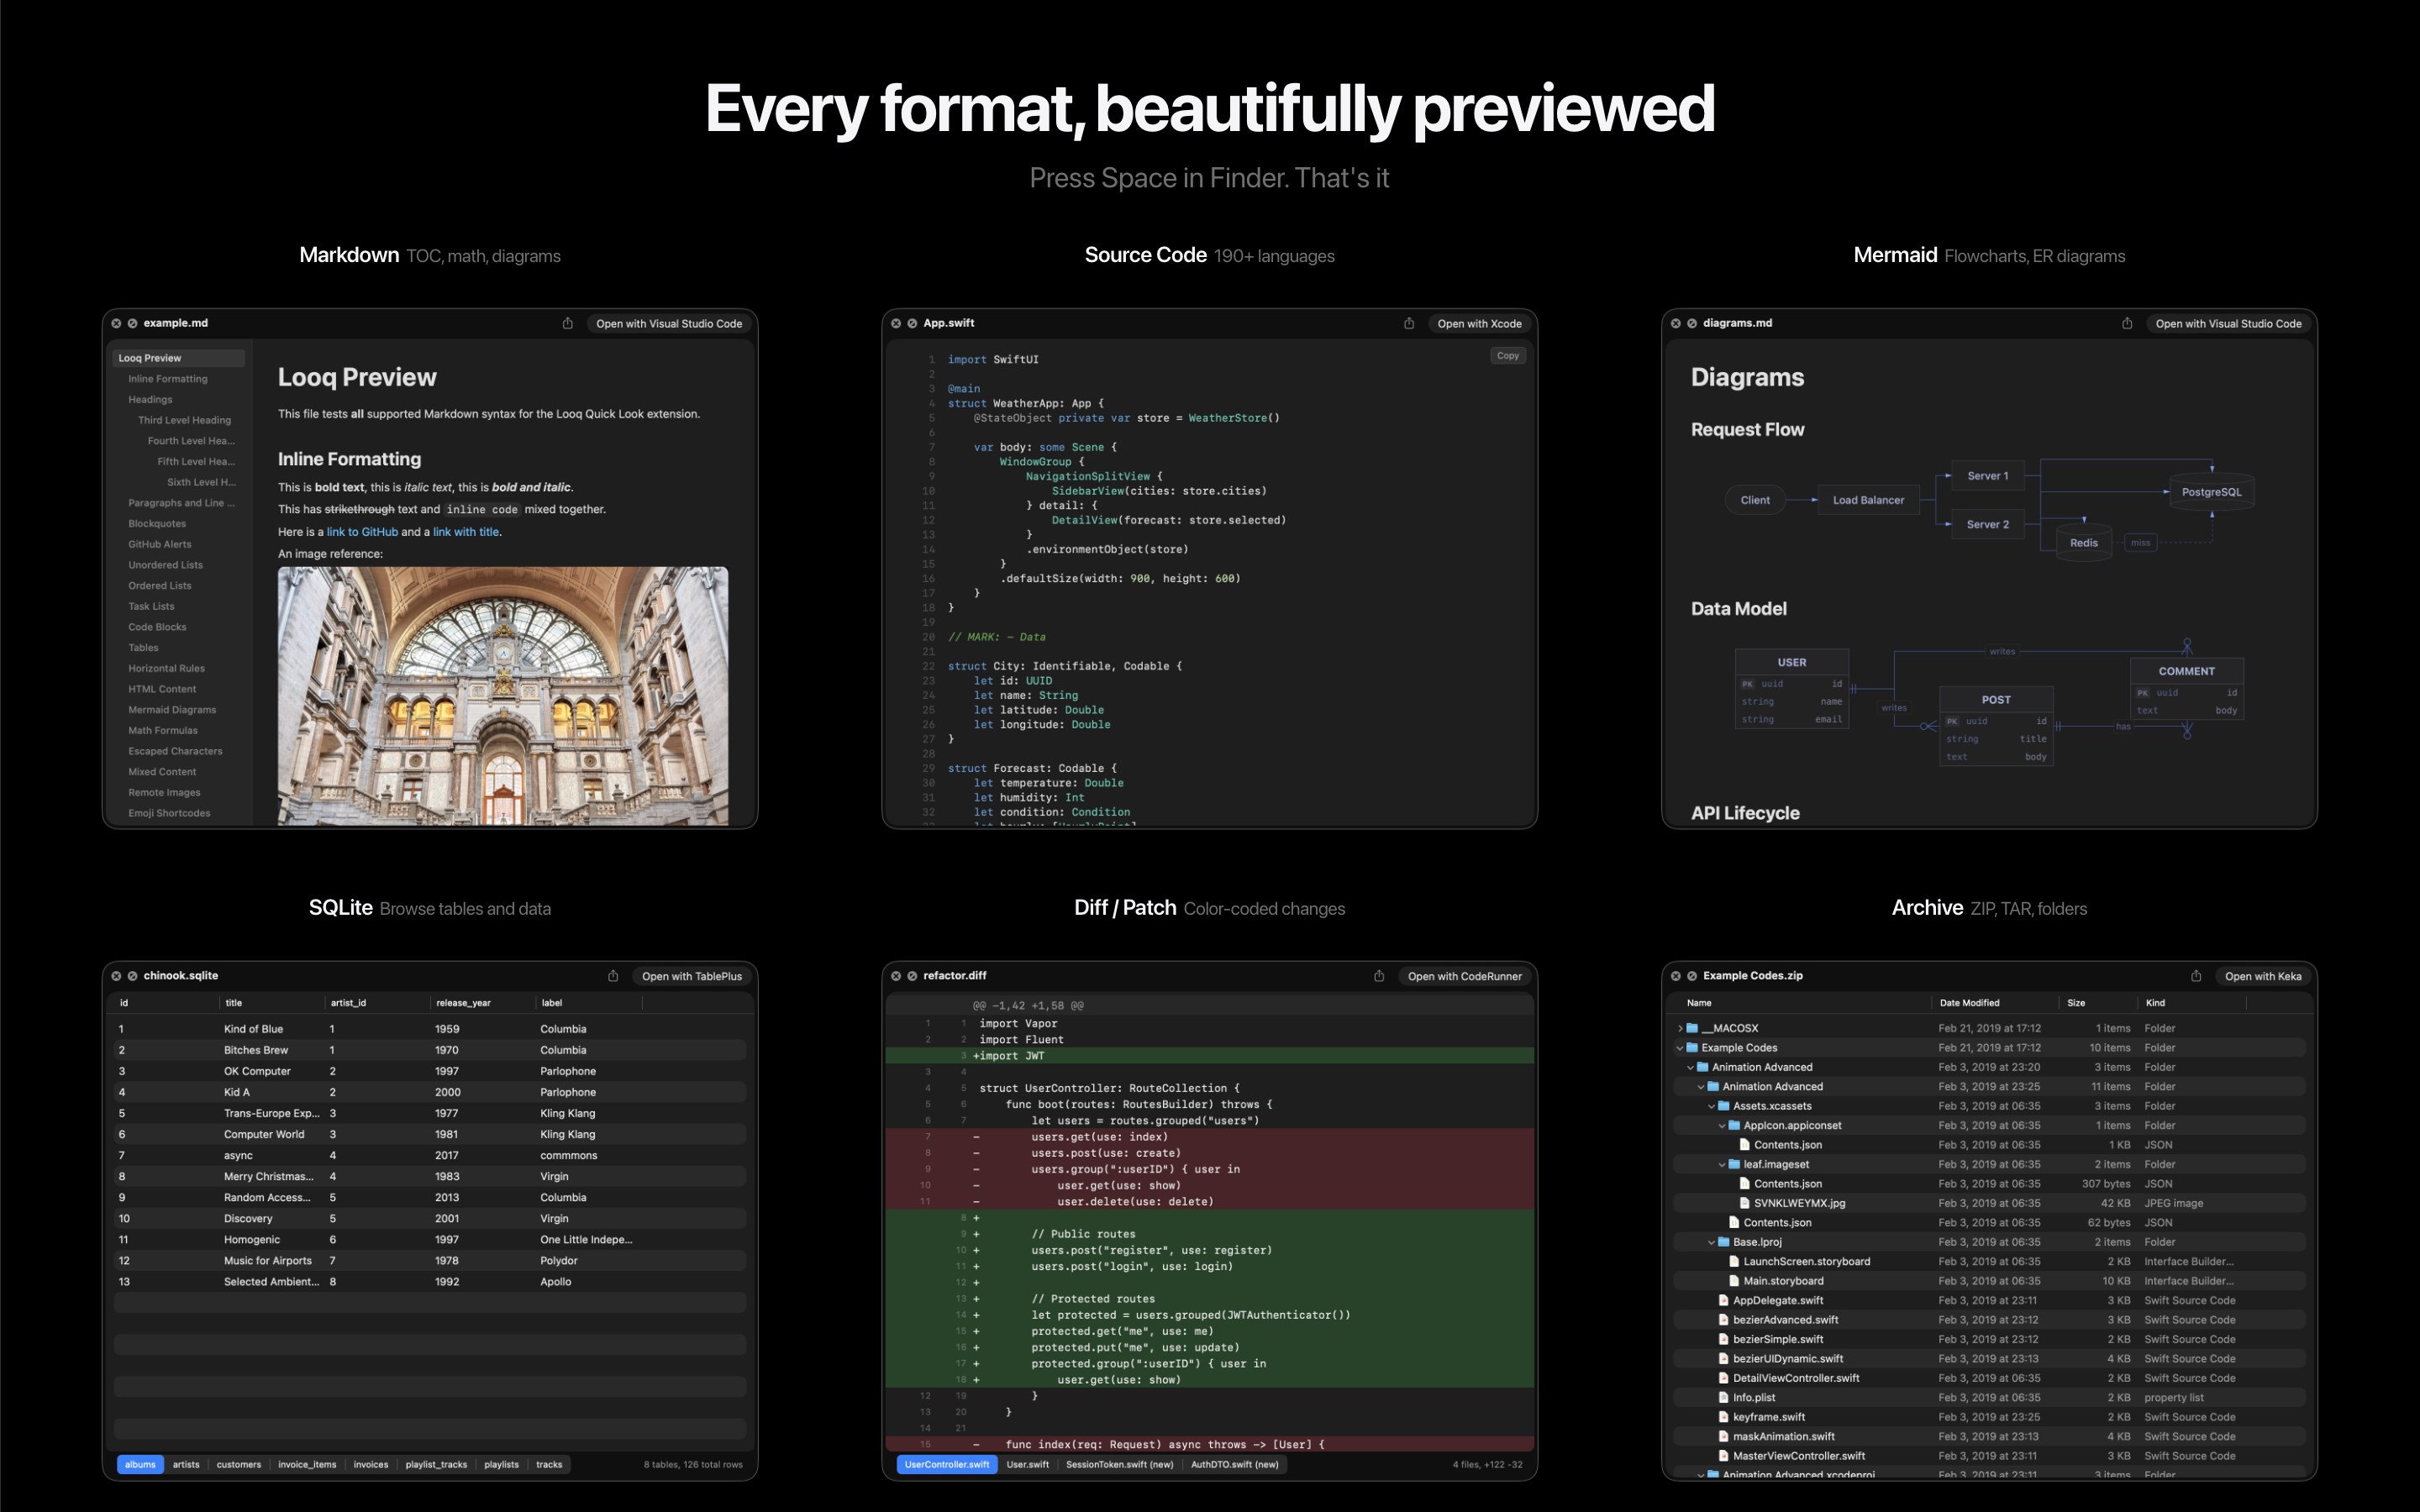Viewport: 2420px width, 1512px height.
Task: Collapse the leaf.imageset folder
Action: pos(1722,1164)
